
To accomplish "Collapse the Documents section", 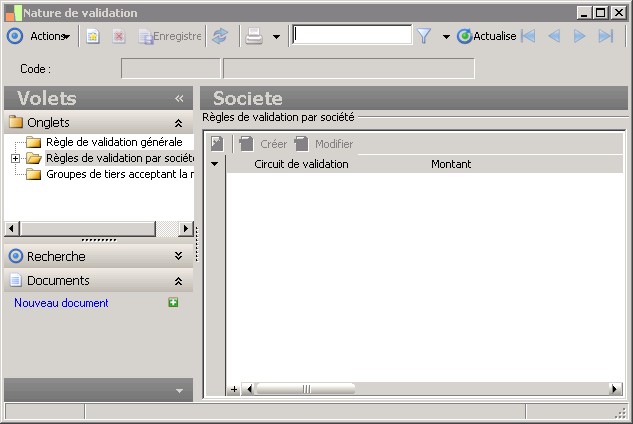I will (178, 281).
